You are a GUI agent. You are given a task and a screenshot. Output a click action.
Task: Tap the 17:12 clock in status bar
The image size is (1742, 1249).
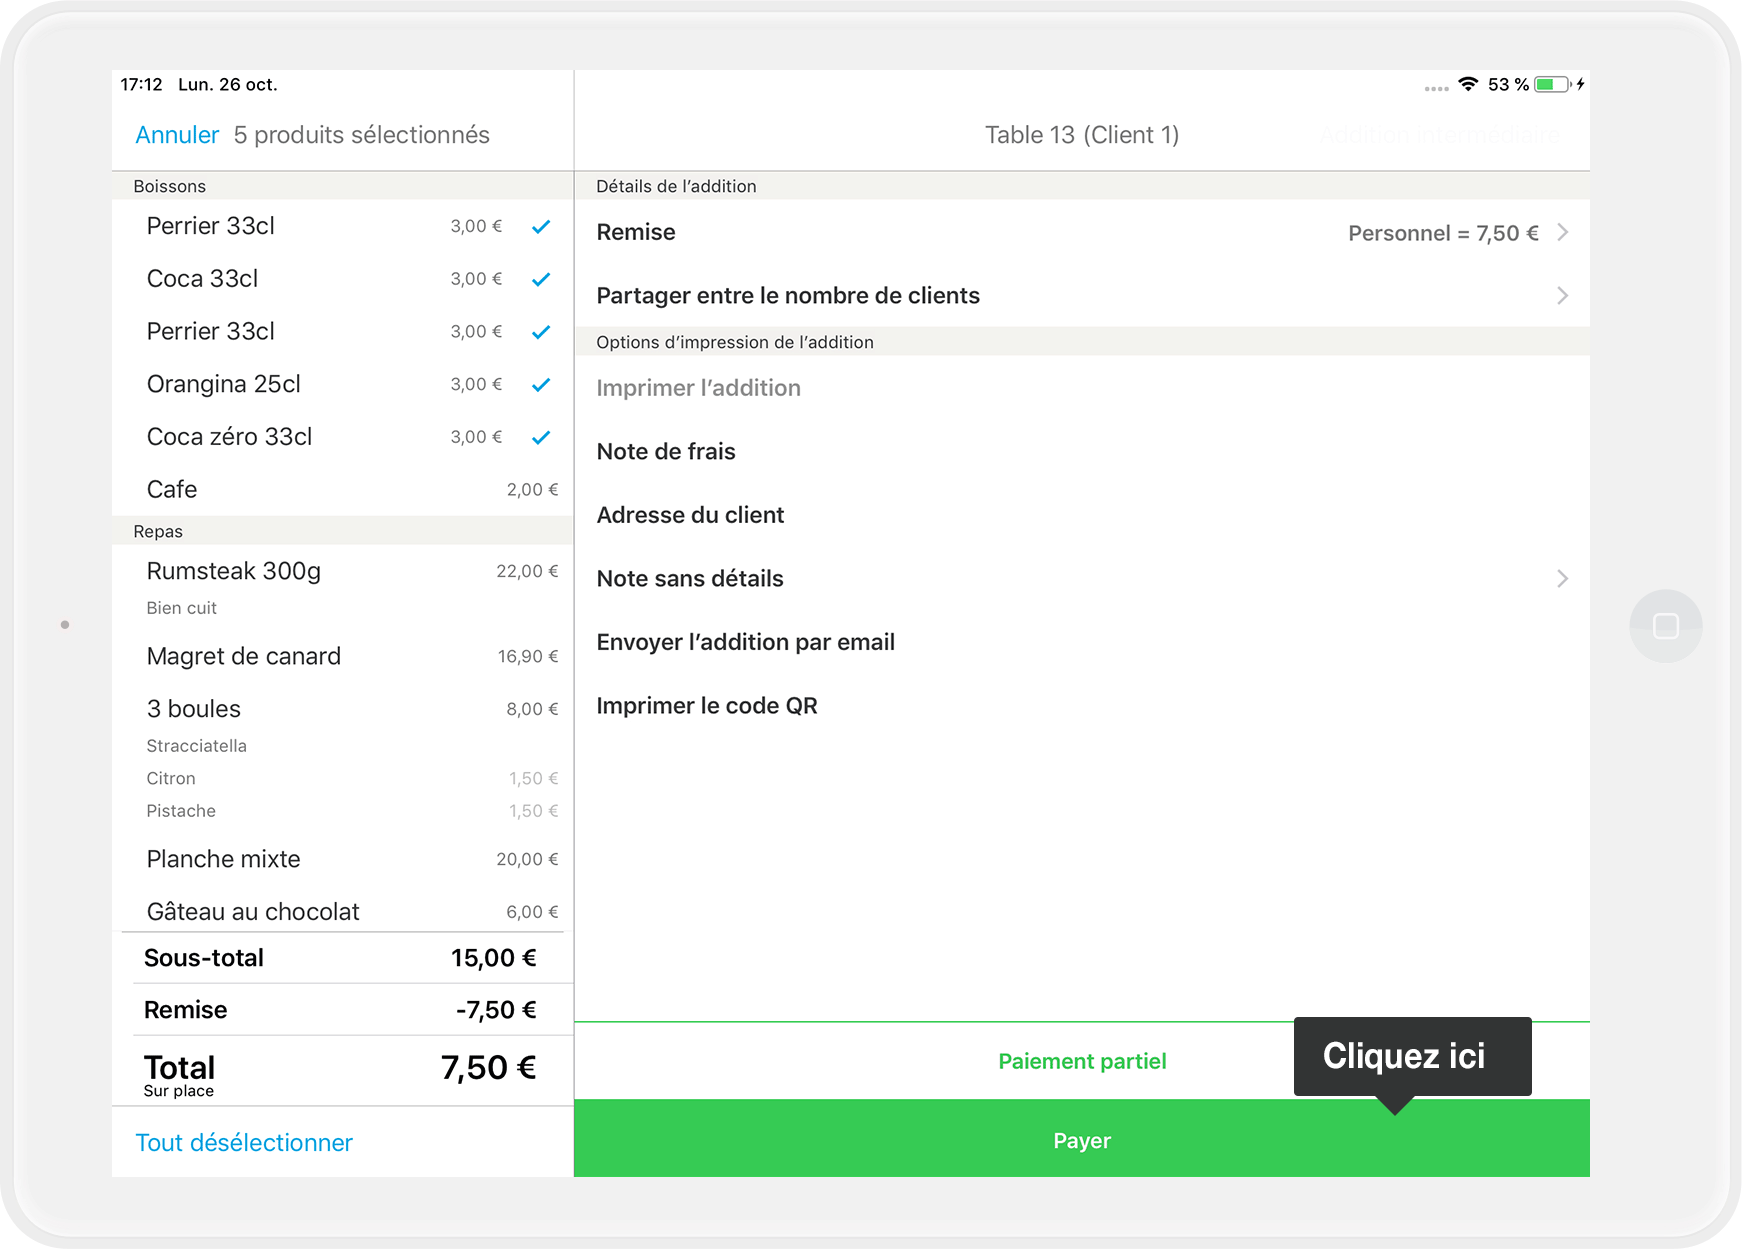coord(141,84)
